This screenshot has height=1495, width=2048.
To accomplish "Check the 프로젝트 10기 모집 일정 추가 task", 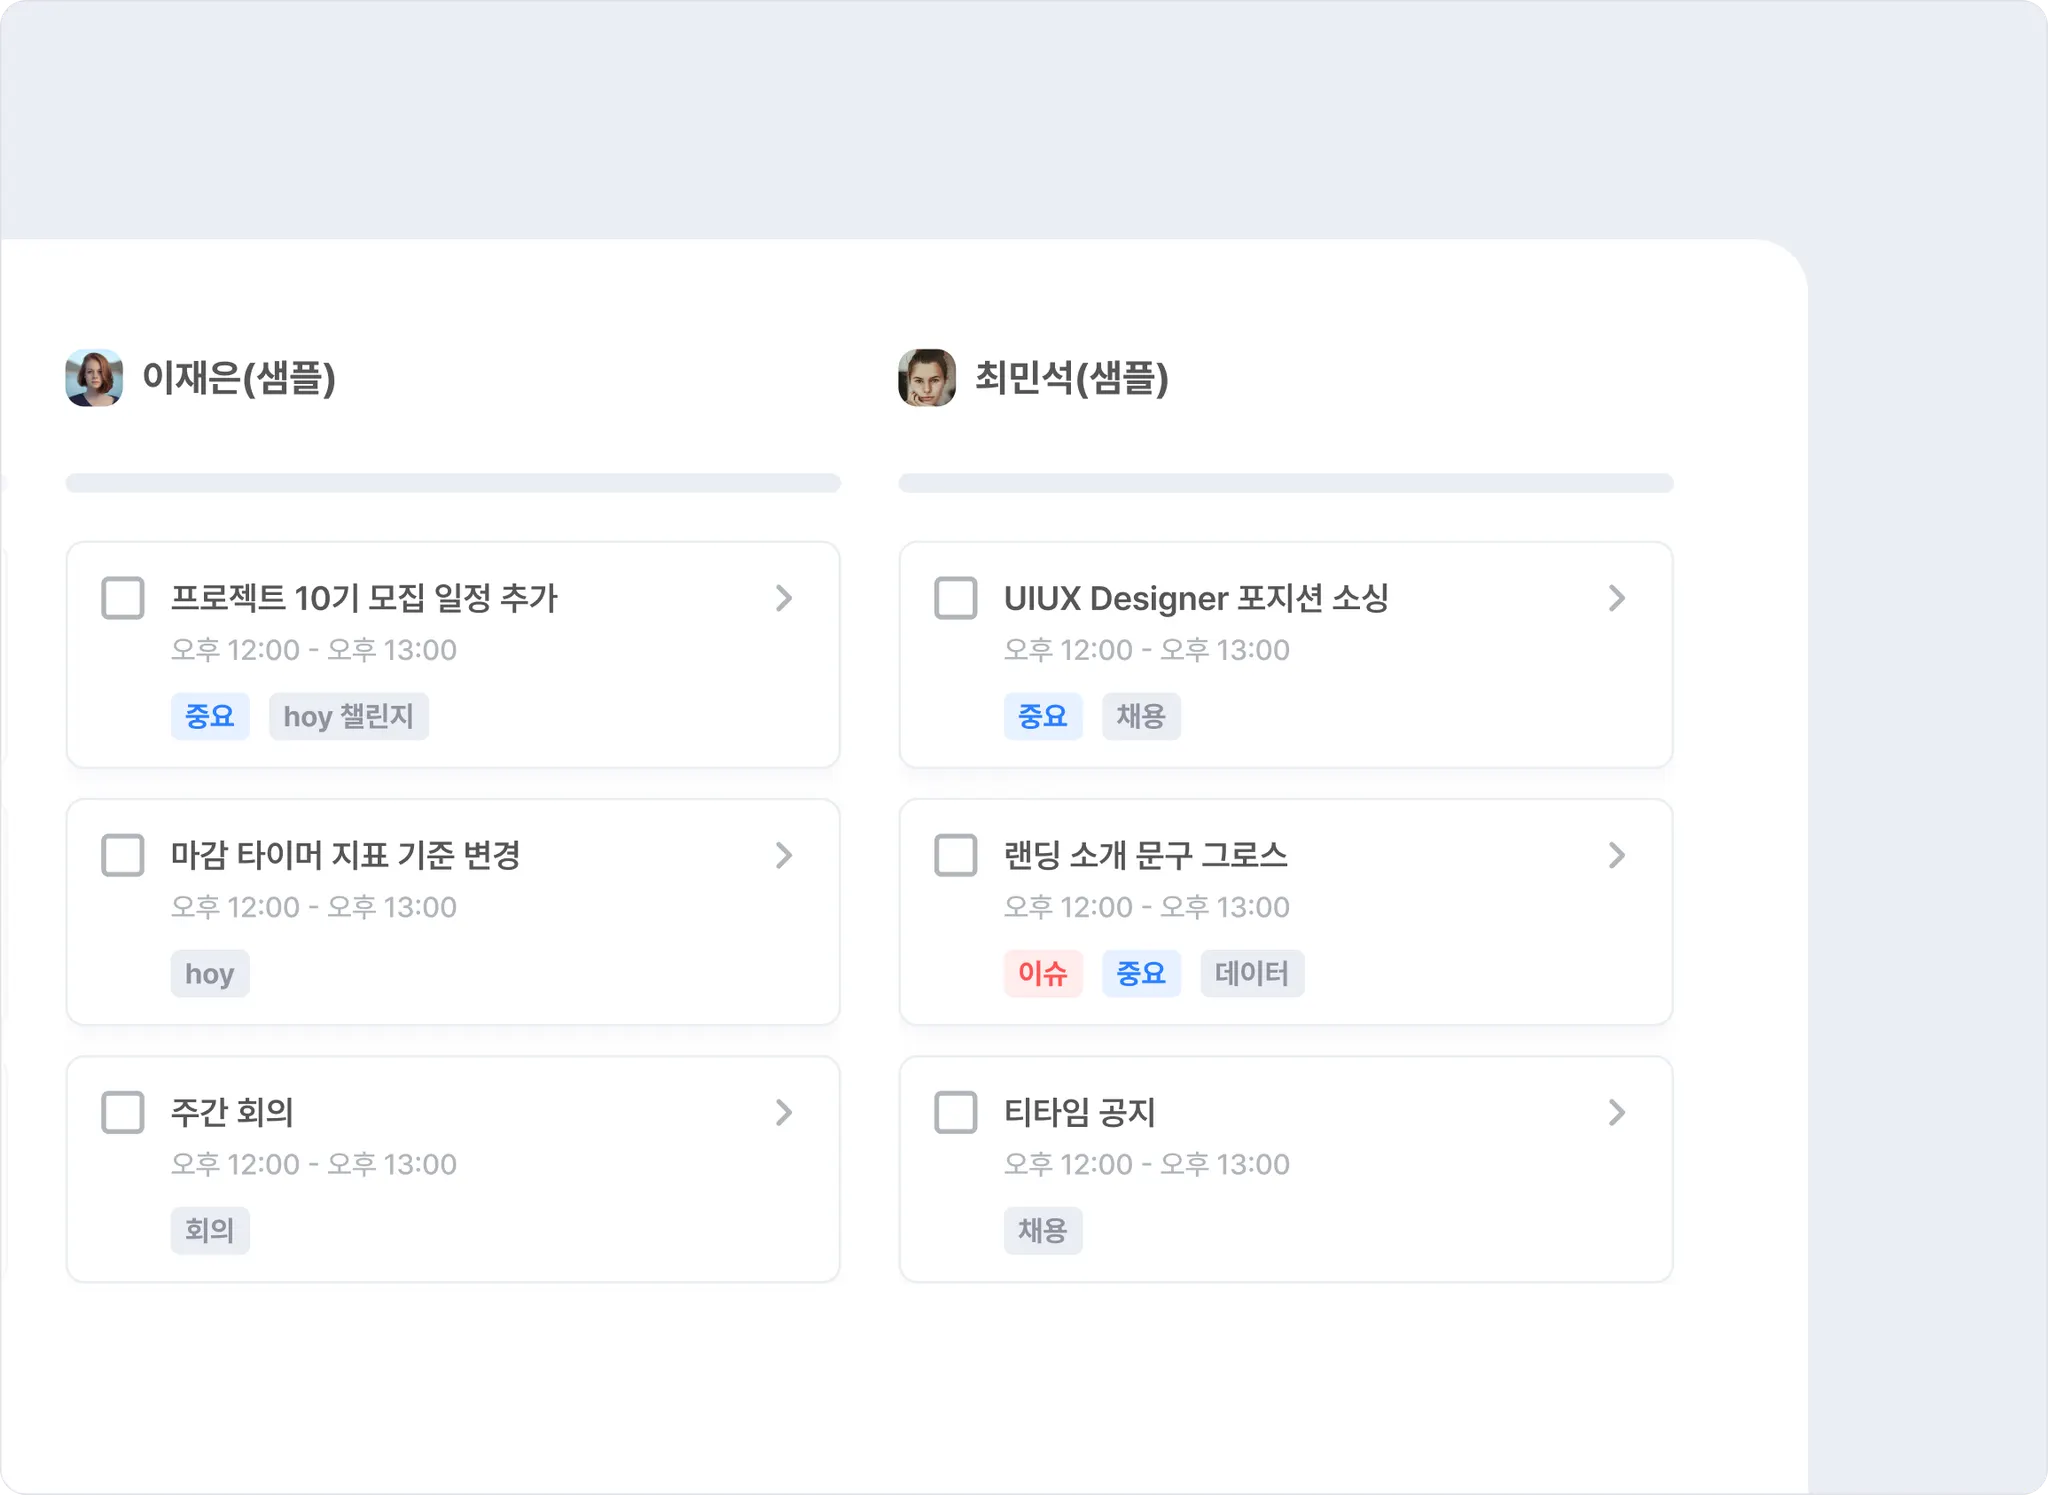I will coord(123,598).
